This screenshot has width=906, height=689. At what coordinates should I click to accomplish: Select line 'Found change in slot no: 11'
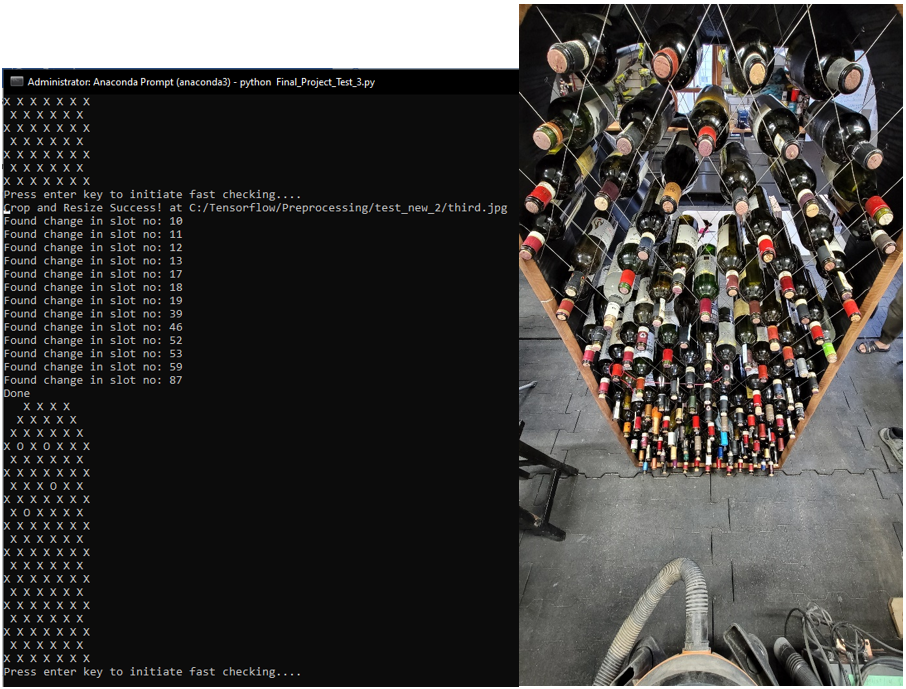pos(93,235)
